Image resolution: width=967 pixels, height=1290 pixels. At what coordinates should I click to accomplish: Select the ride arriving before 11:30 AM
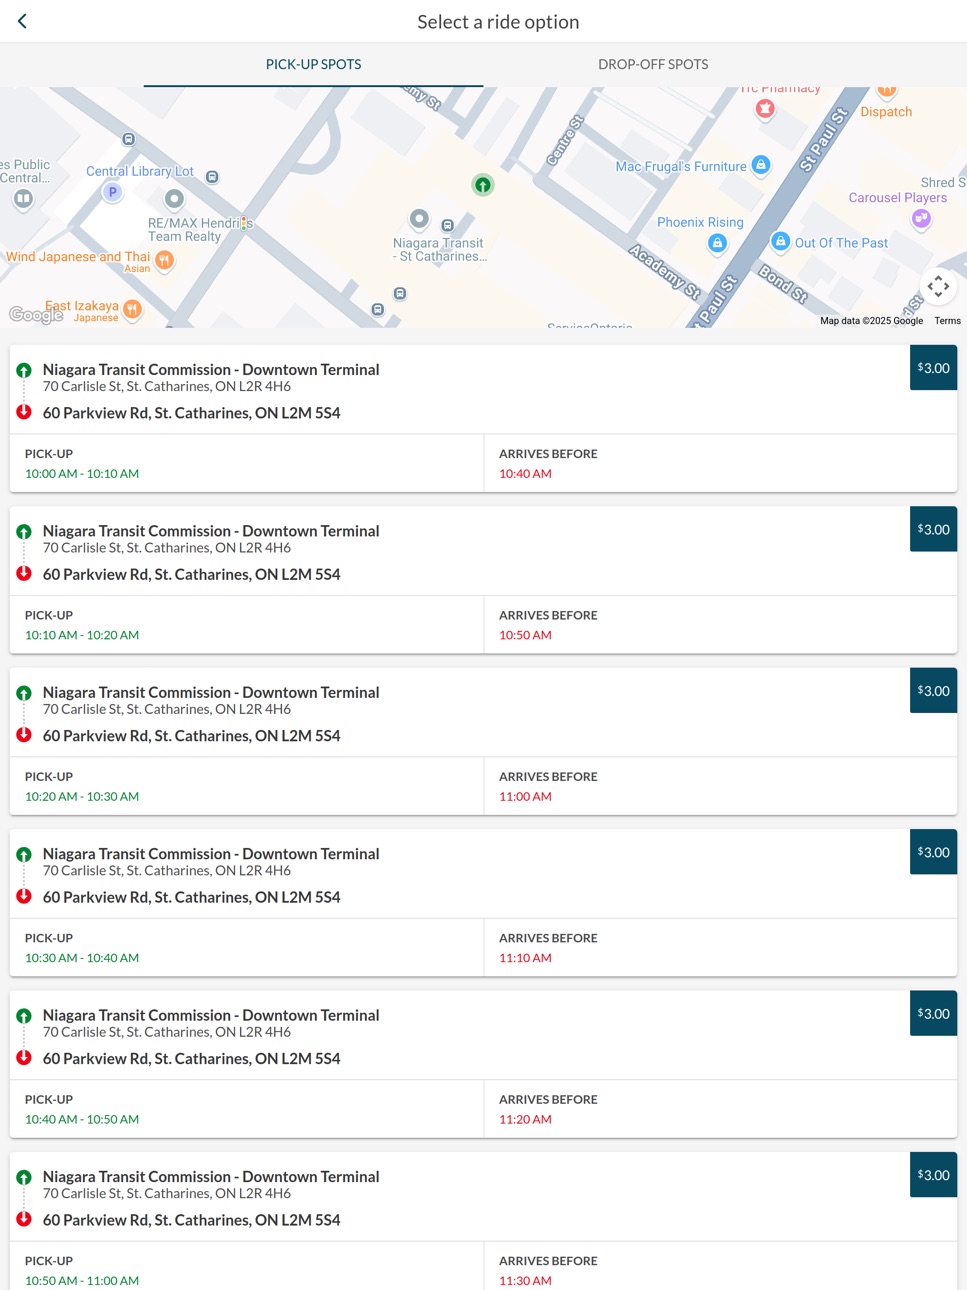click(x=483, y=1221)
